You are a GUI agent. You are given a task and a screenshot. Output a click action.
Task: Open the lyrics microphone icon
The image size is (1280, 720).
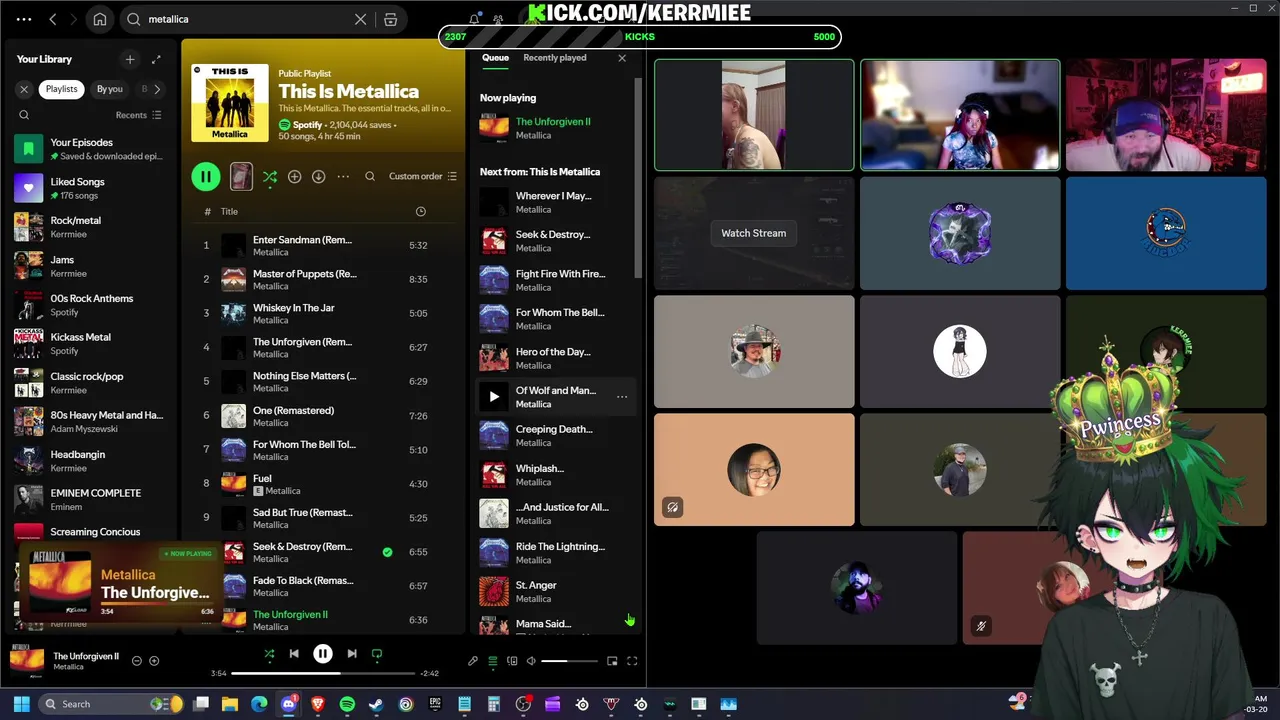(x=473, y=661)
